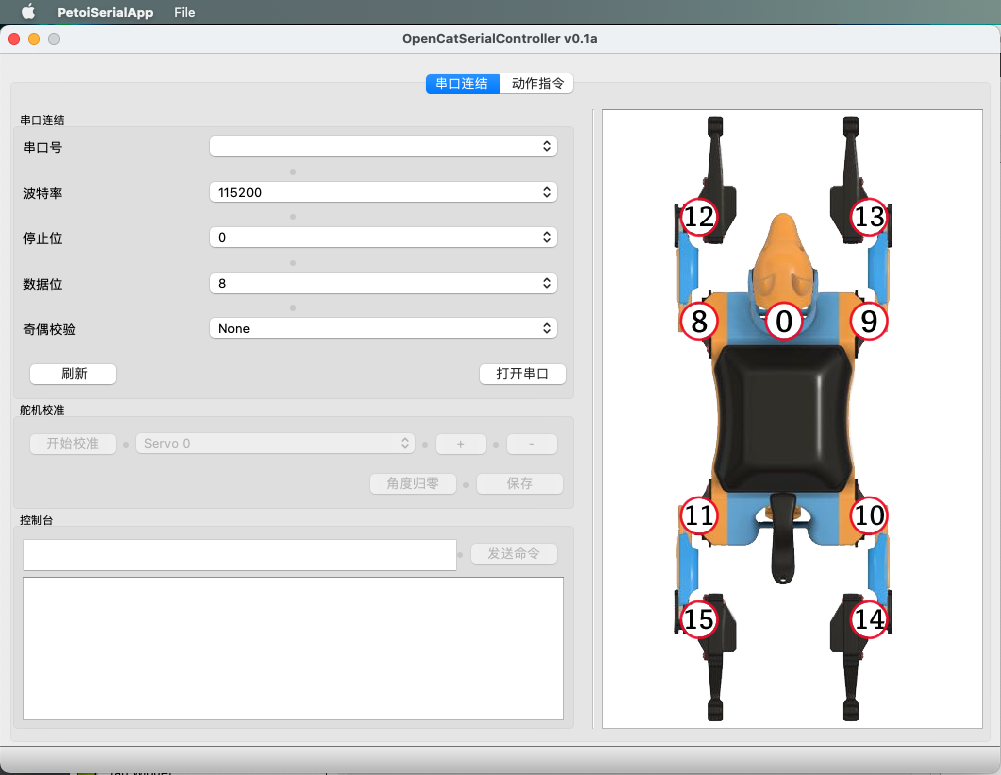
Task: Click the 刷新 refresh button
Action: (x=73, y=373)
